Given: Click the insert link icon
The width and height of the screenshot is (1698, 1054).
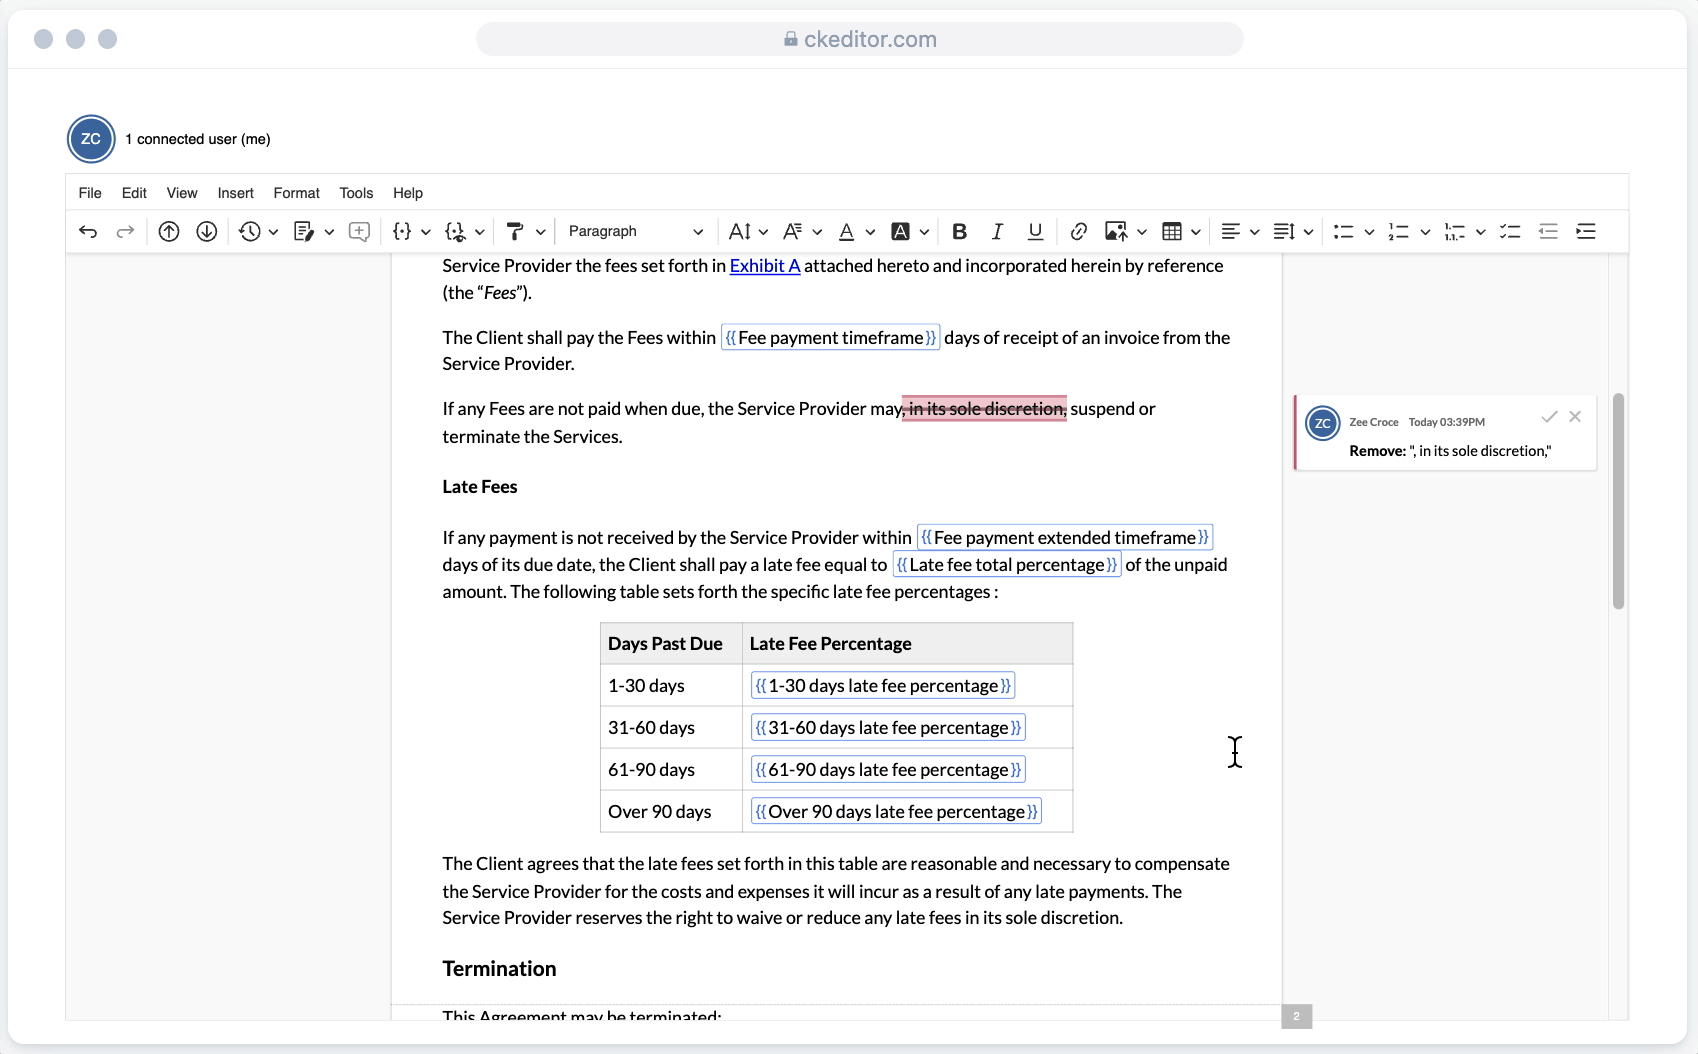Looking at the screenshot, I should tap(1078, 232).
